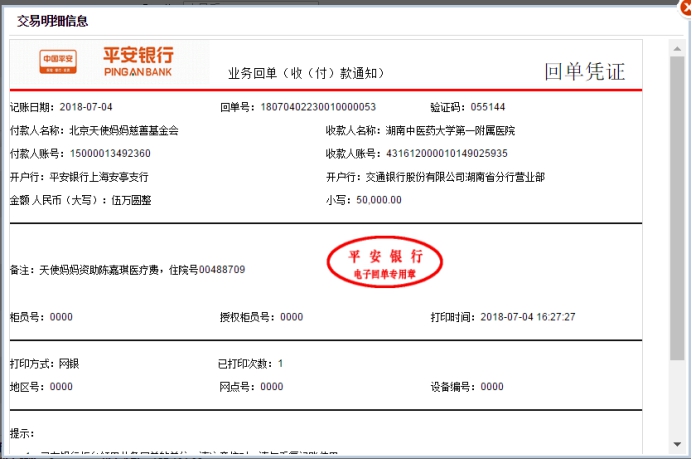Click the 柜员号 value 0000

click(x=61, y=317)
